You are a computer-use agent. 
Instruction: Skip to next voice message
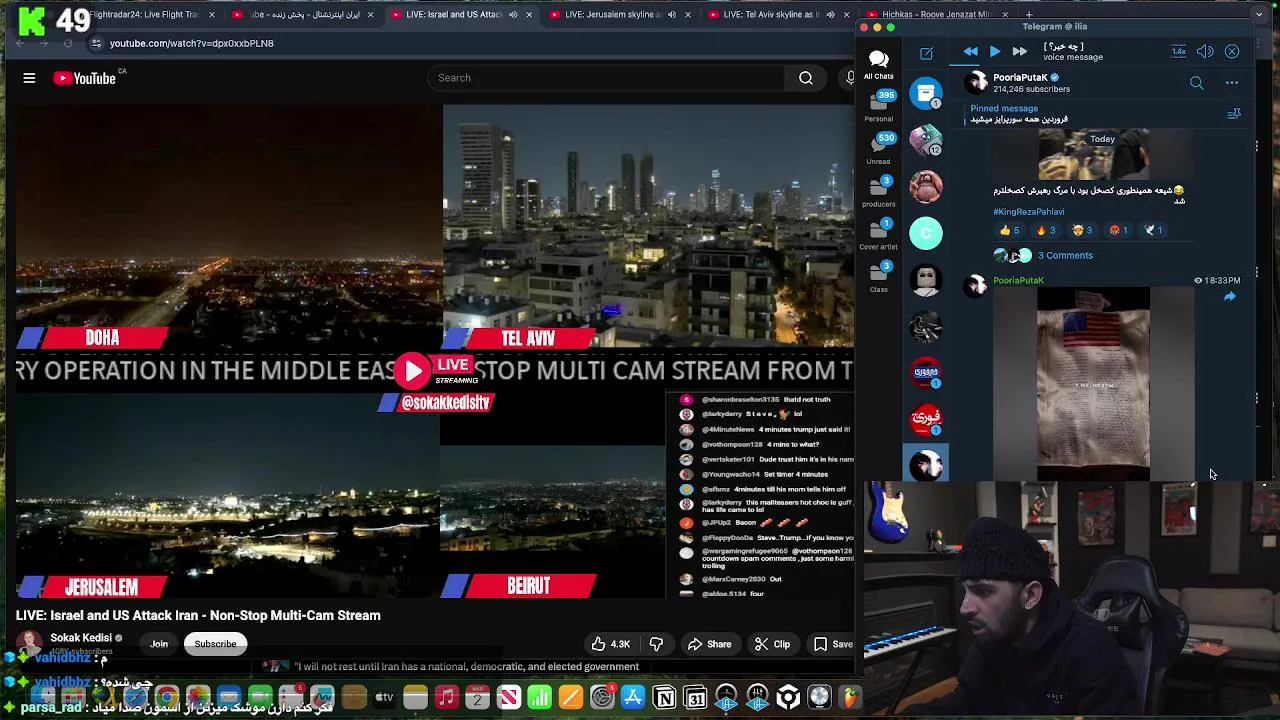tap(1019, 51)
